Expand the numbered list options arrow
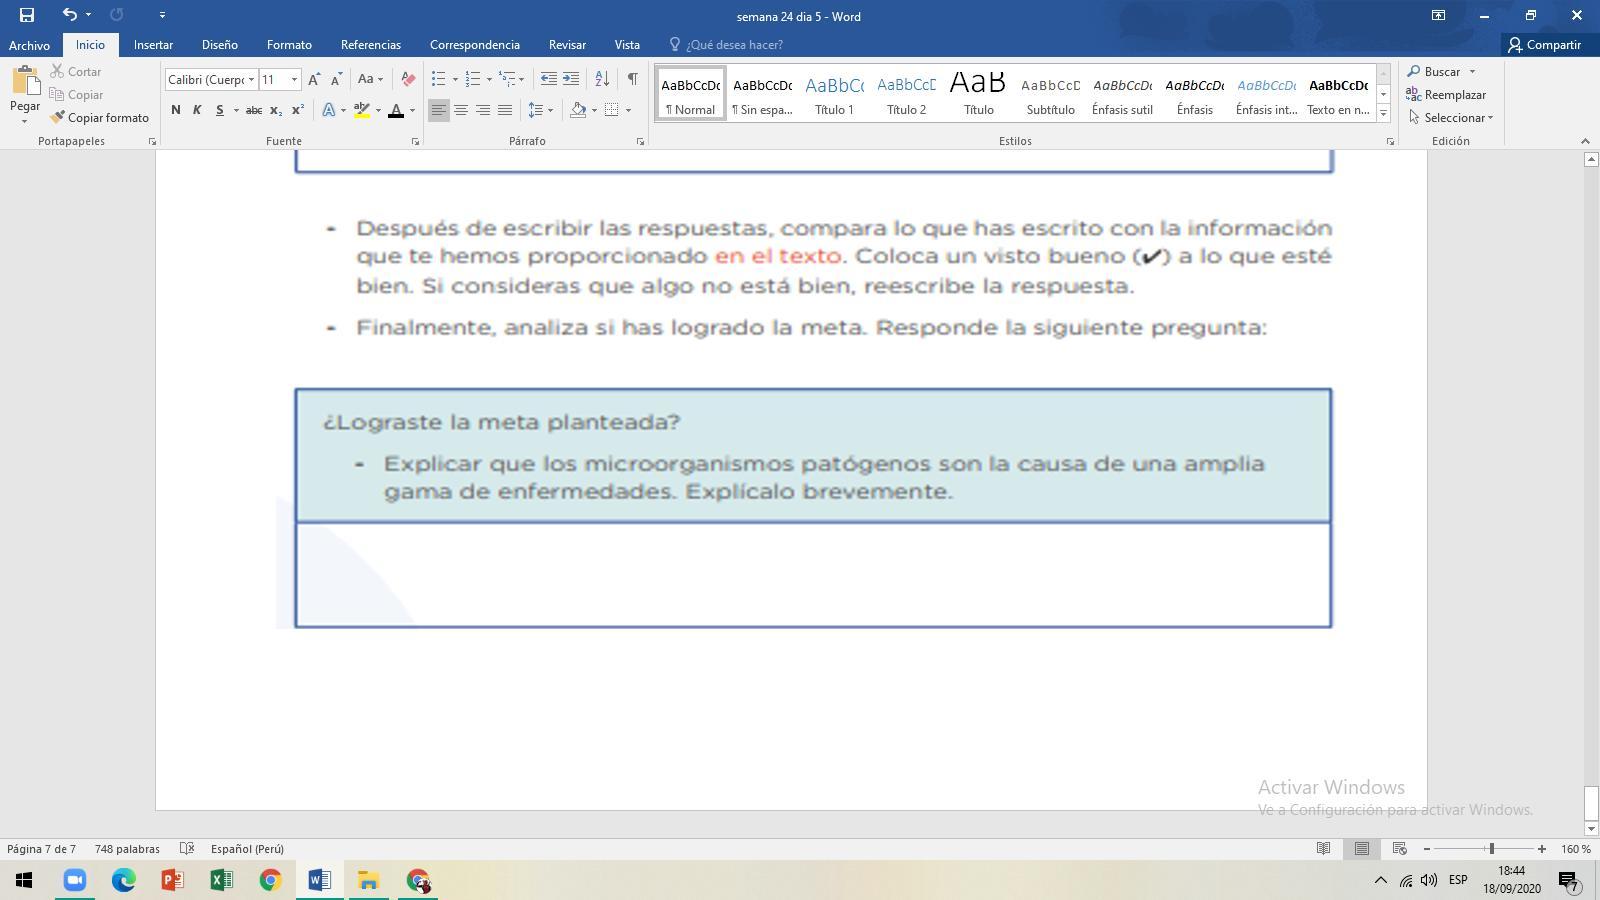Image resolution: width=1600 pixels, height=900 pixels. pyautogui.click(x=489, y=79)
